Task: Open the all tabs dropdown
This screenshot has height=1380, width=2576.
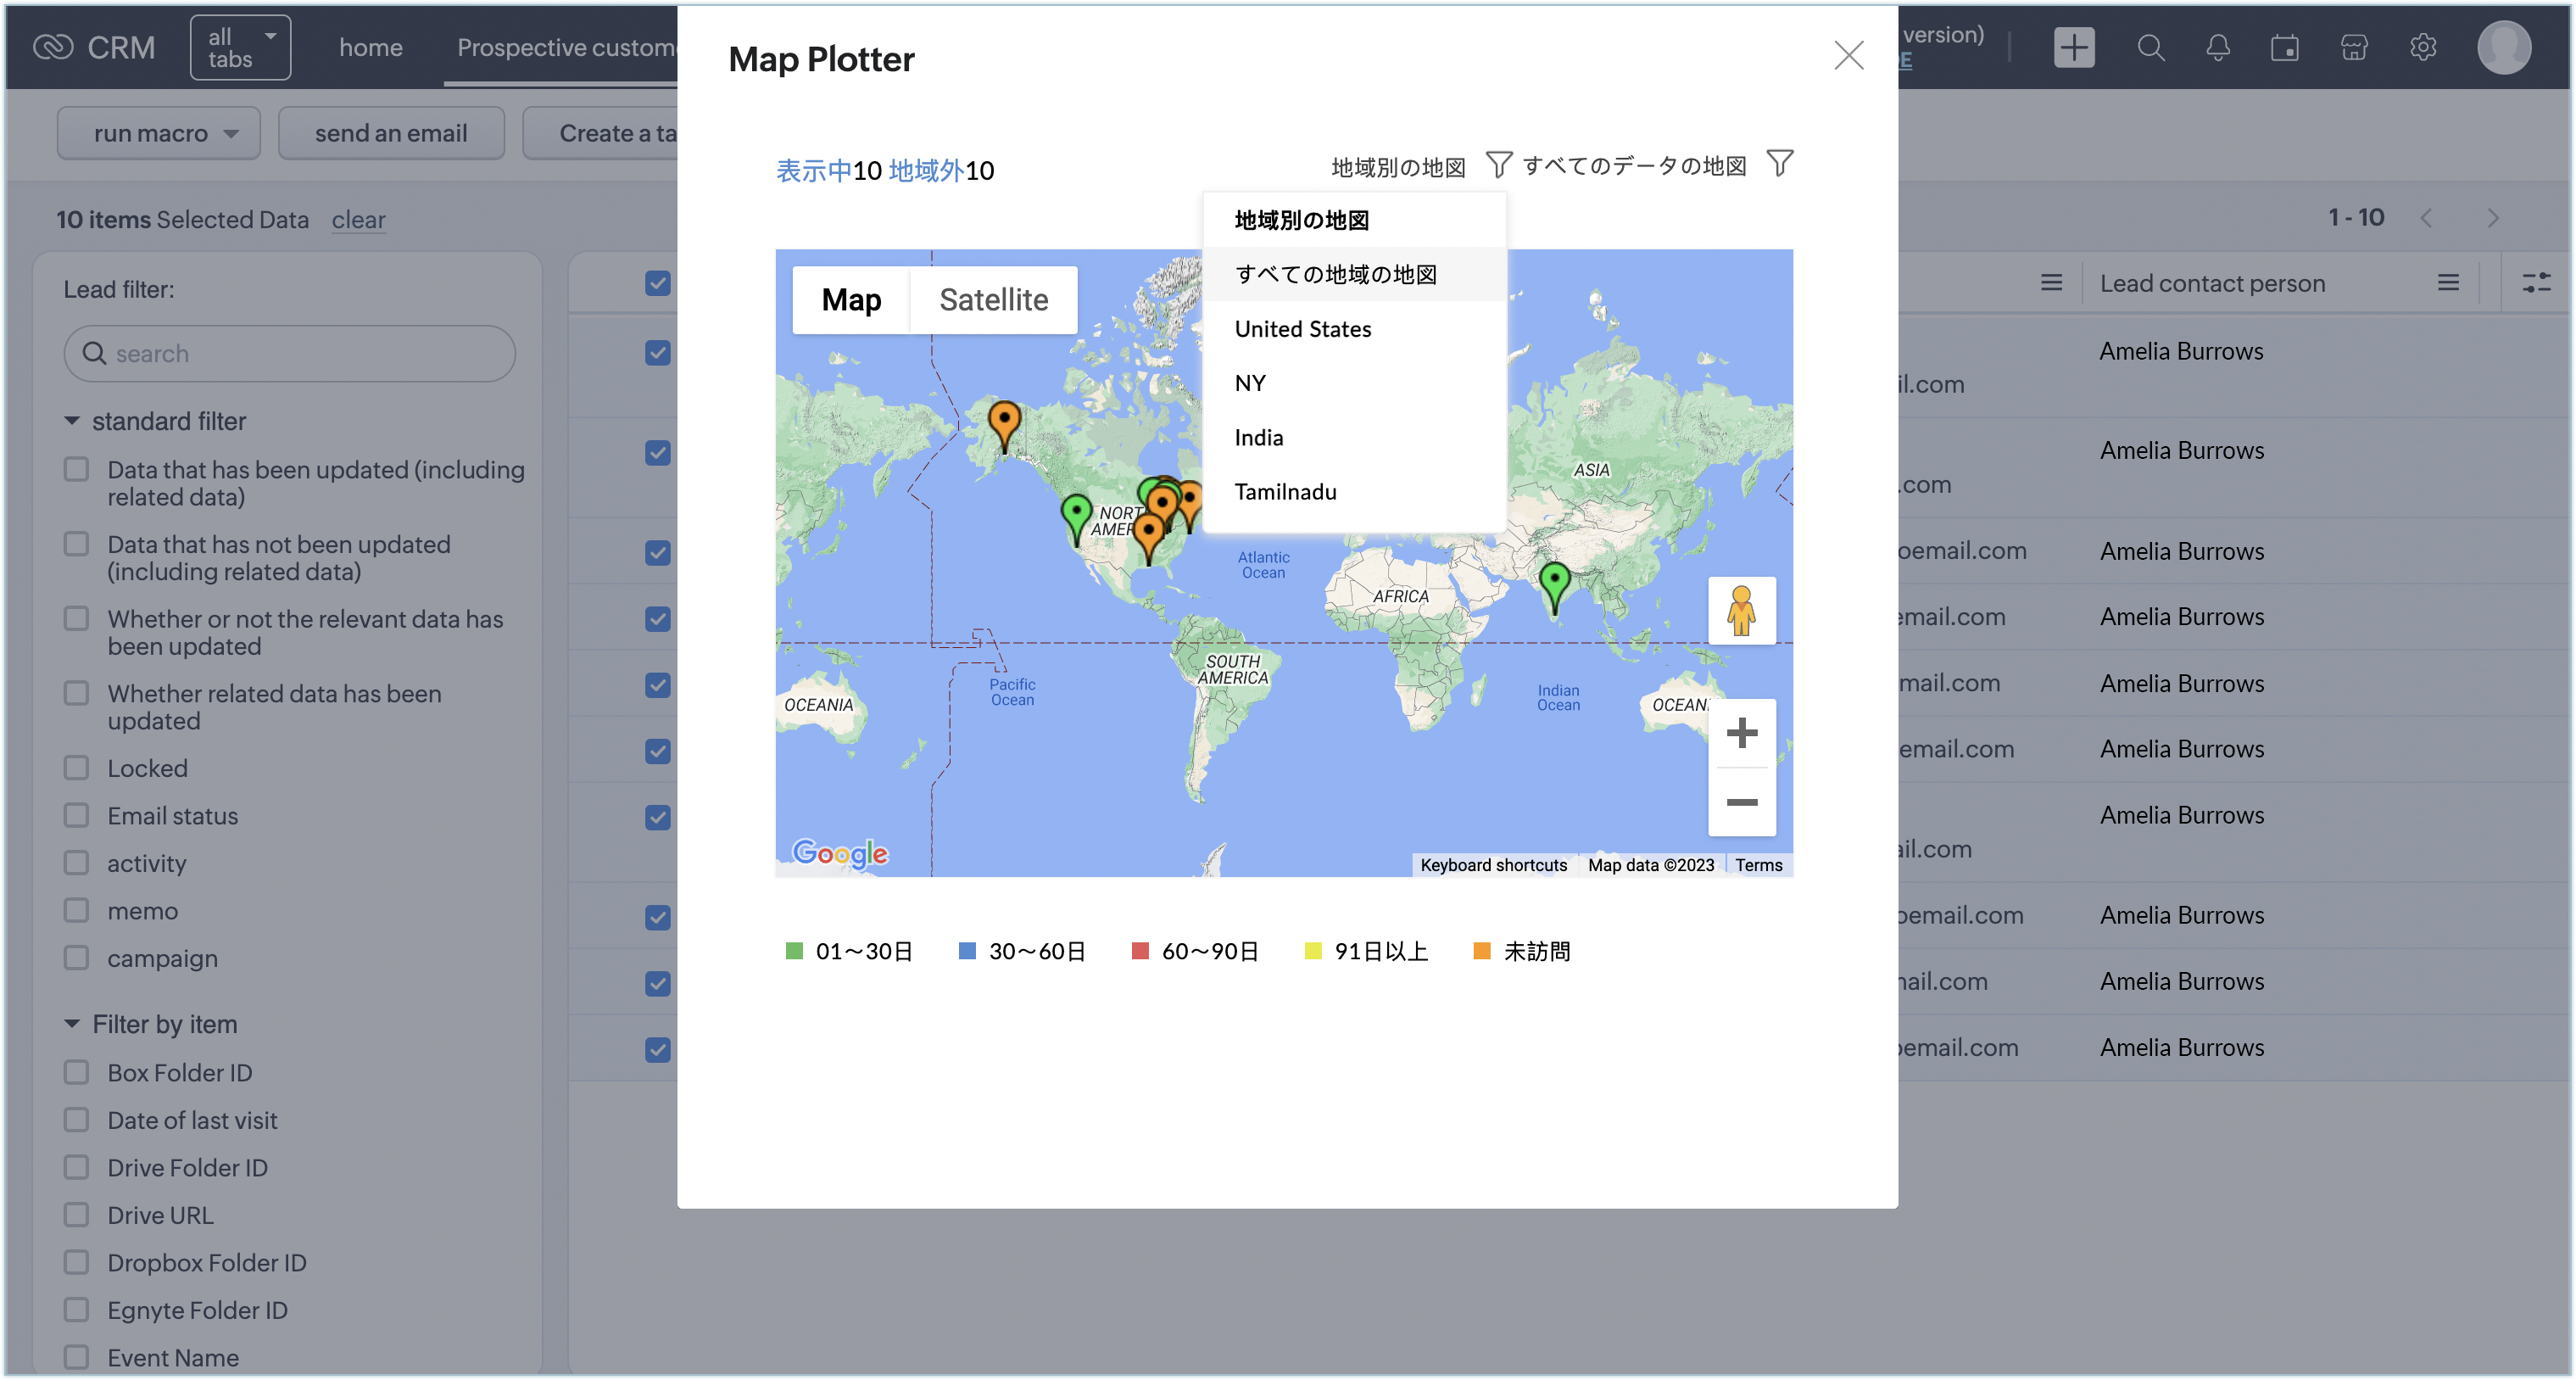Action: pyautogui.click(x=241, y=47)
